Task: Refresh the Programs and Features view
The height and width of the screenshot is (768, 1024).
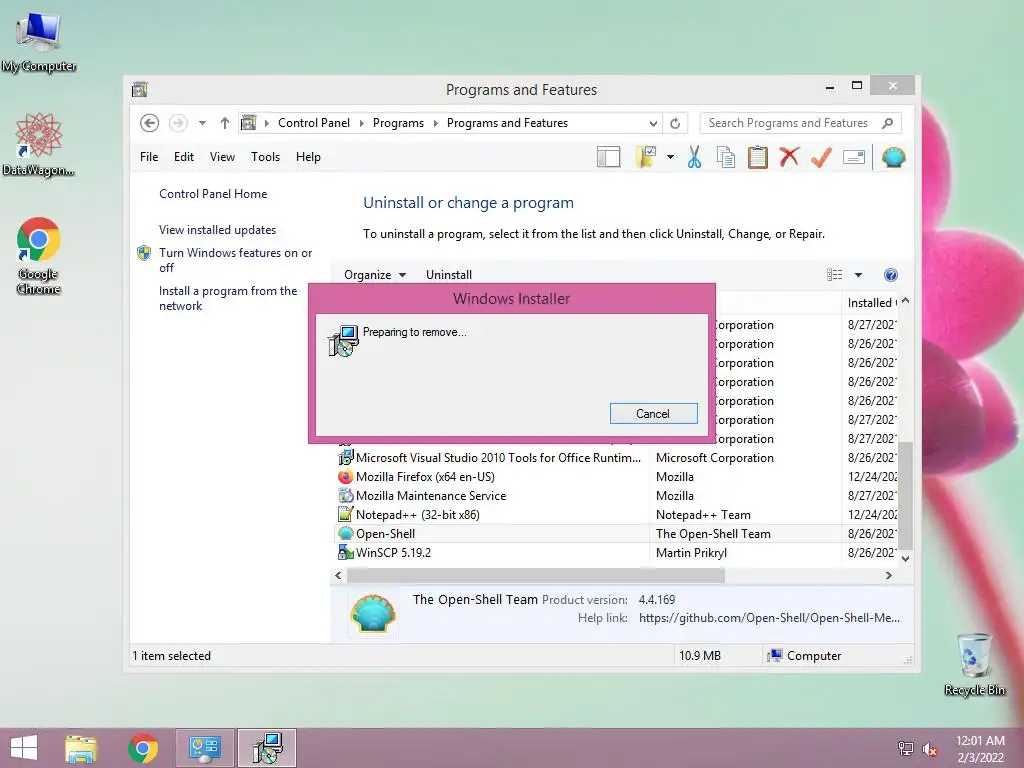Action: pyautogui.click(x=675, y=123)
